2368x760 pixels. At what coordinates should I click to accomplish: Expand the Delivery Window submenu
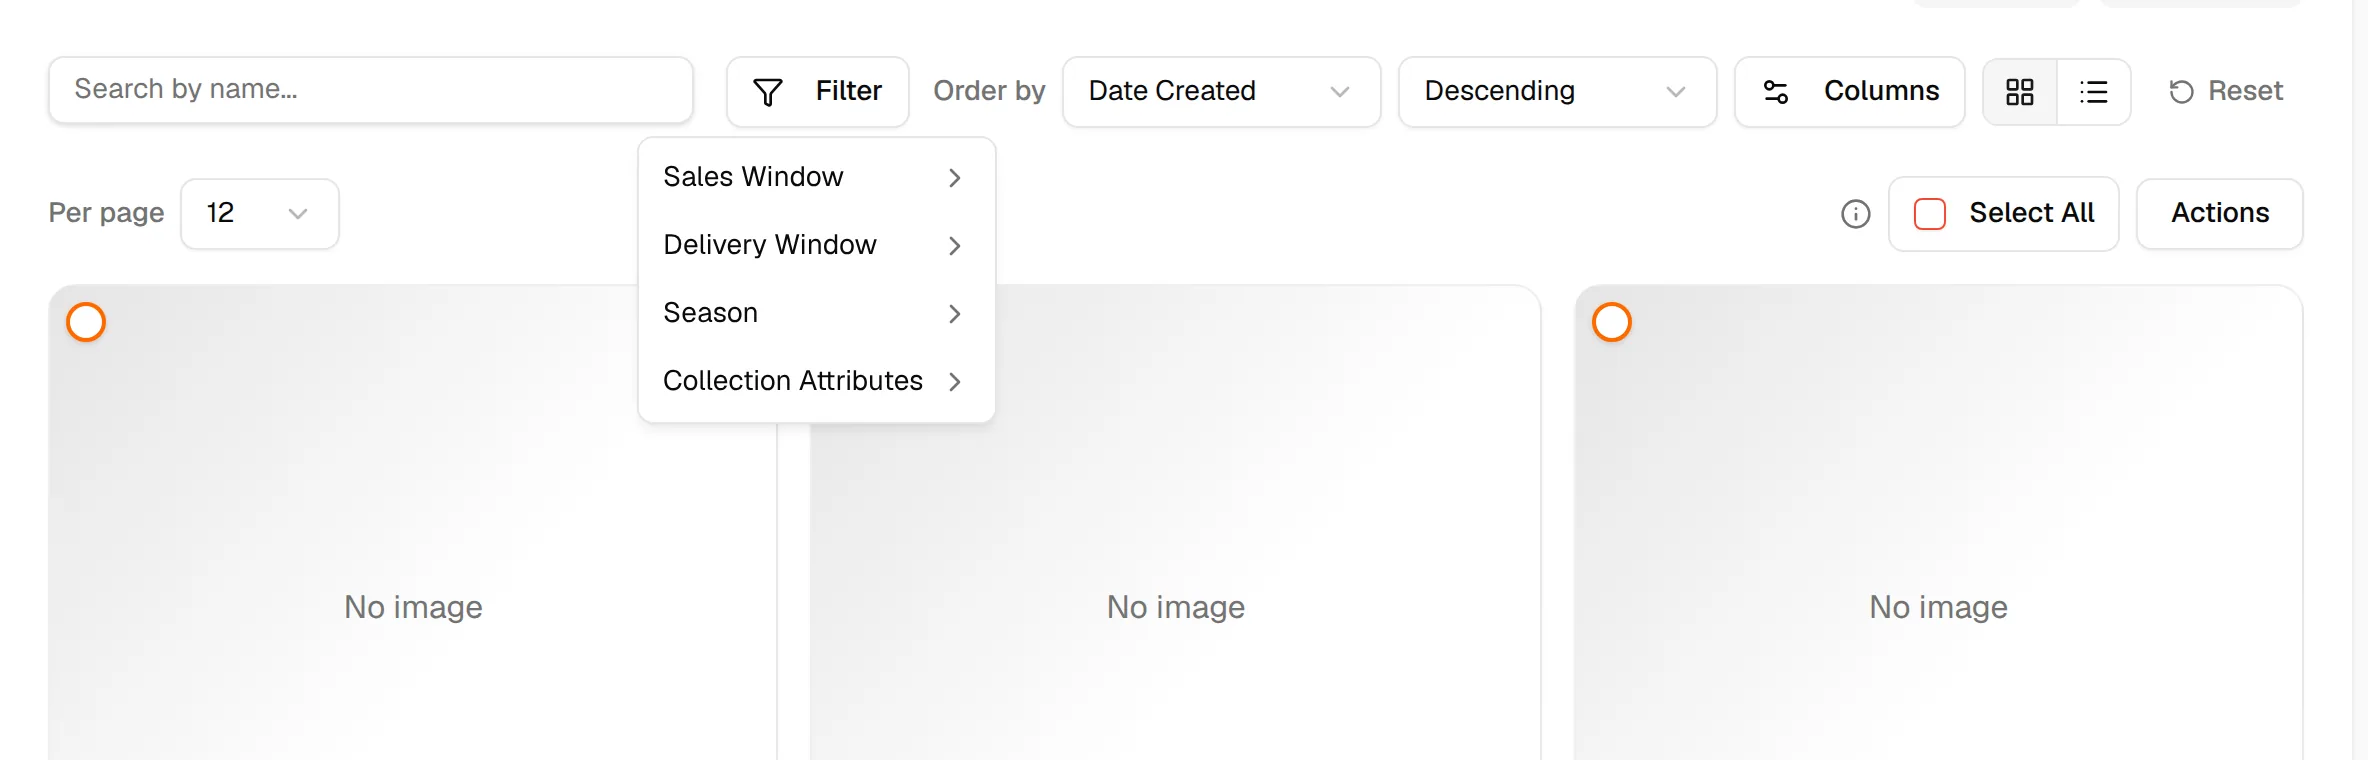[x=816, y=245]
